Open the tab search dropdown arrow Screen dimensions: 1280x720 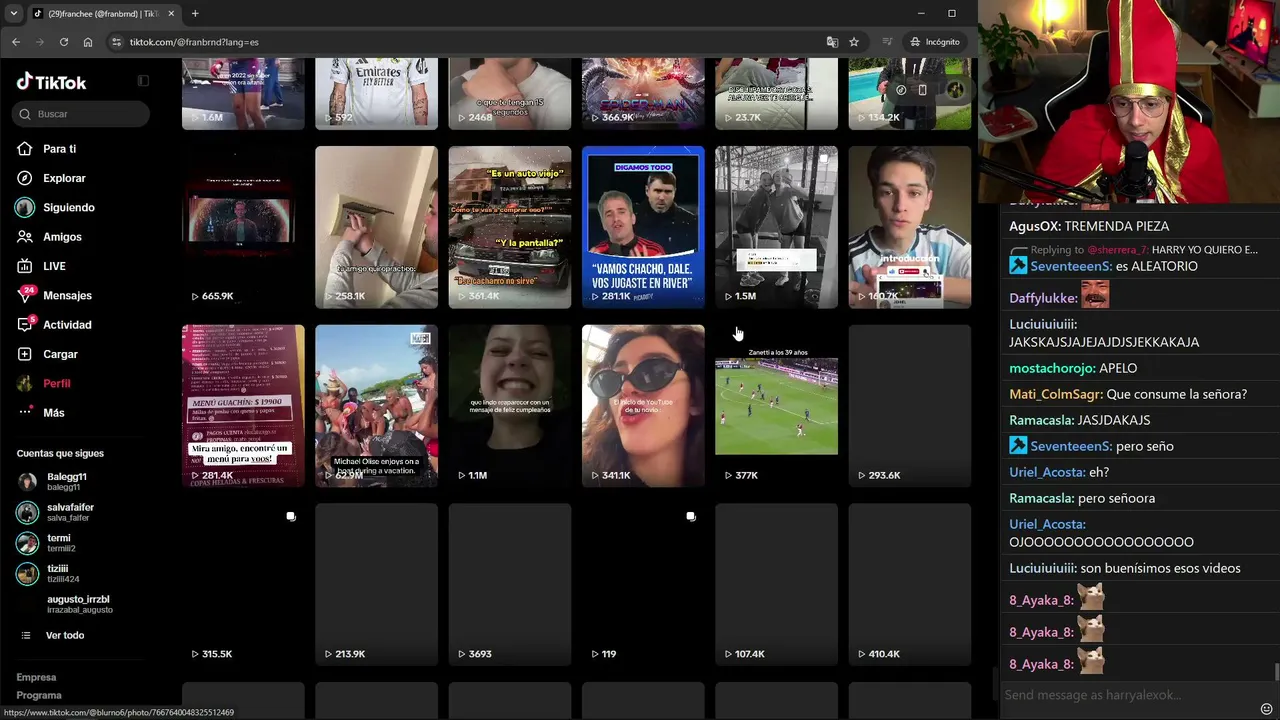coord(13,14)
